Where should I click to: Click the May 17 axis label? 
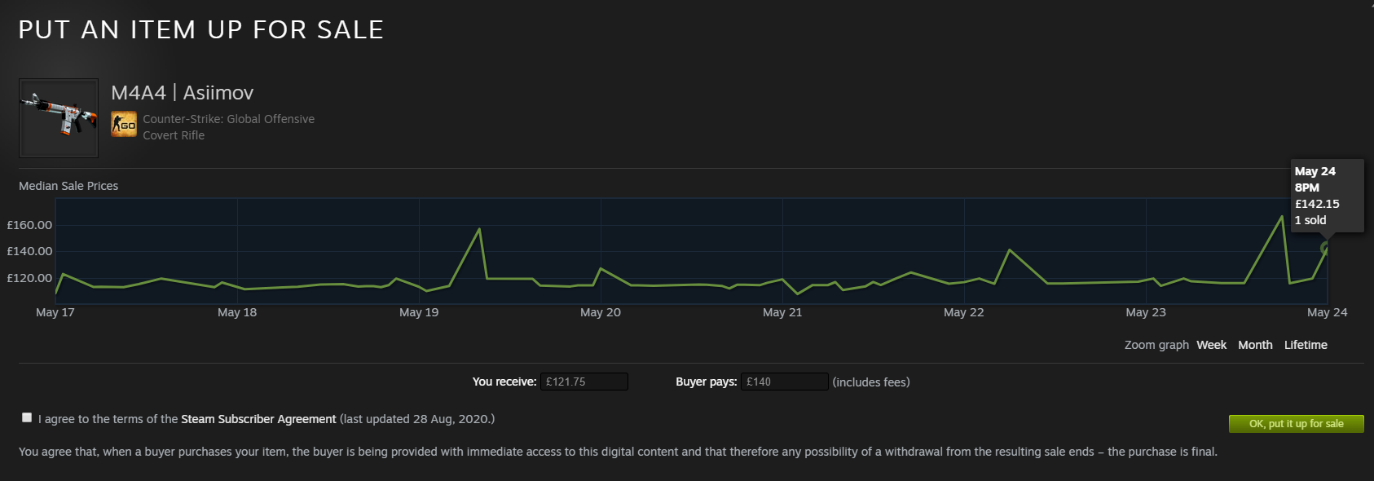tap(55, 313)
